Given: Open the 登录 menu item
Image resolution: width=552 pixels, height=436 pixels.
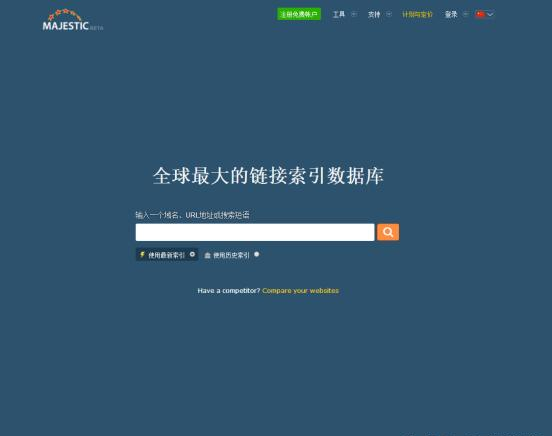Looking at the screenshot, I should [x=451, y=14].
